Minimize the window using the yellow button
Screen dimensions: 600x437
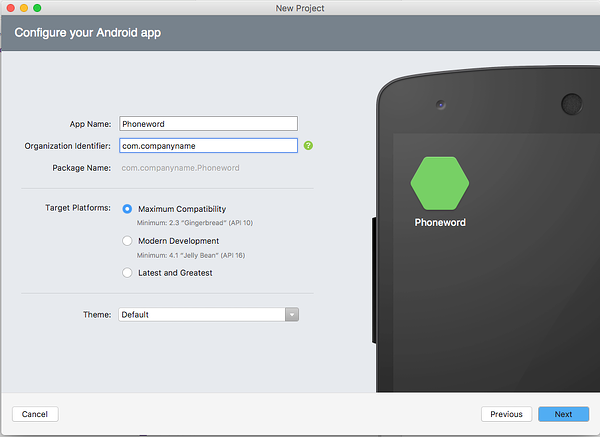tap(23, 8)
